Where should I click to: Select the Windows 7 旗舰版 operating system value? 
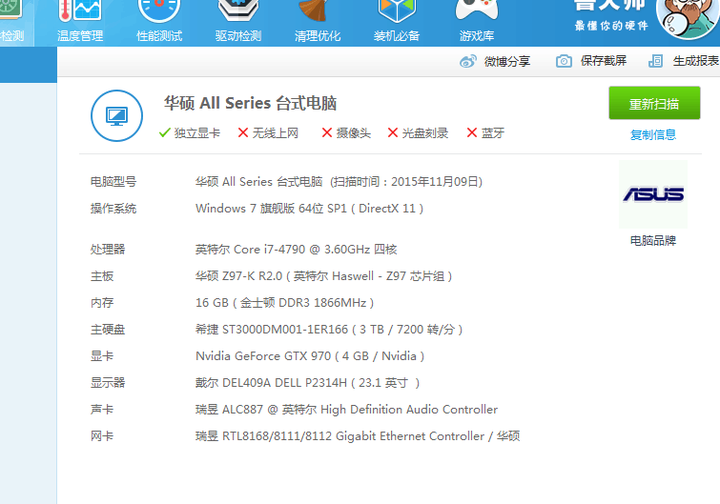pos(309,209)
